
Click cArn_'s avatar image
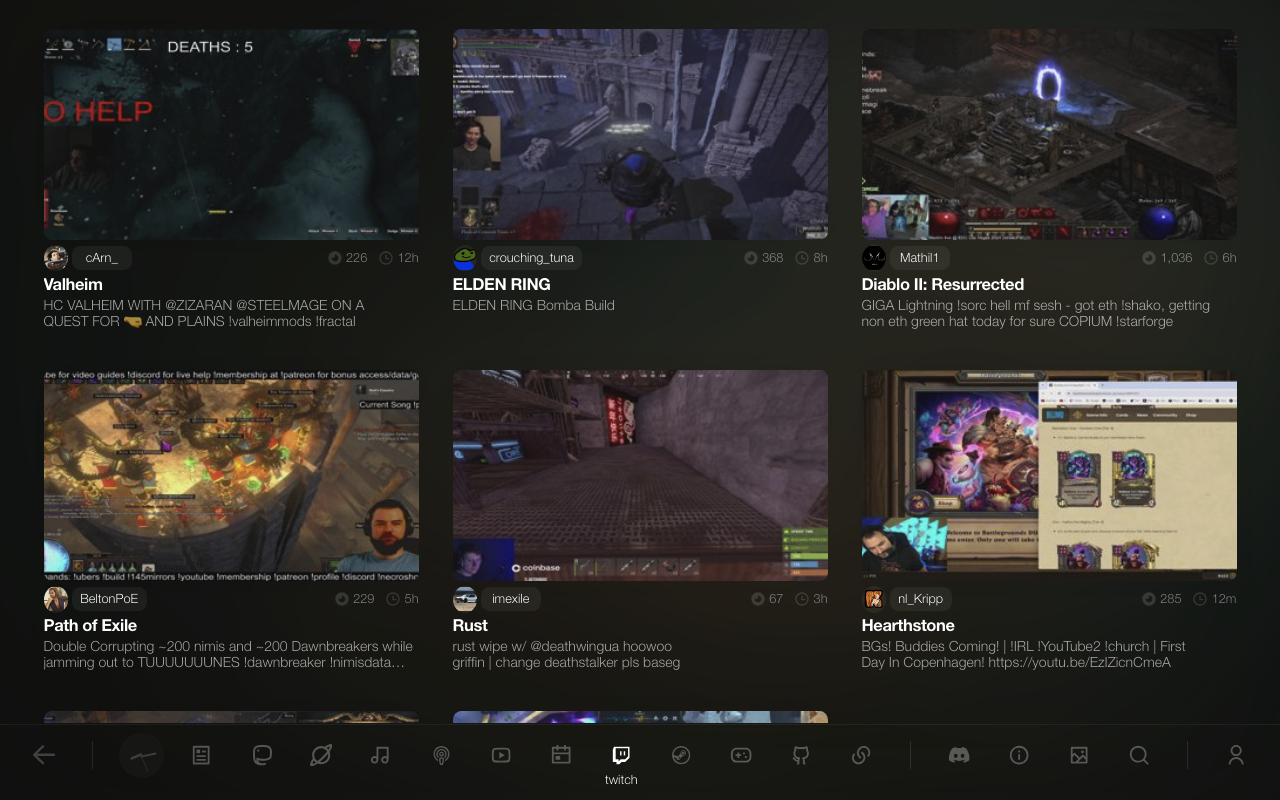[56, 258]
